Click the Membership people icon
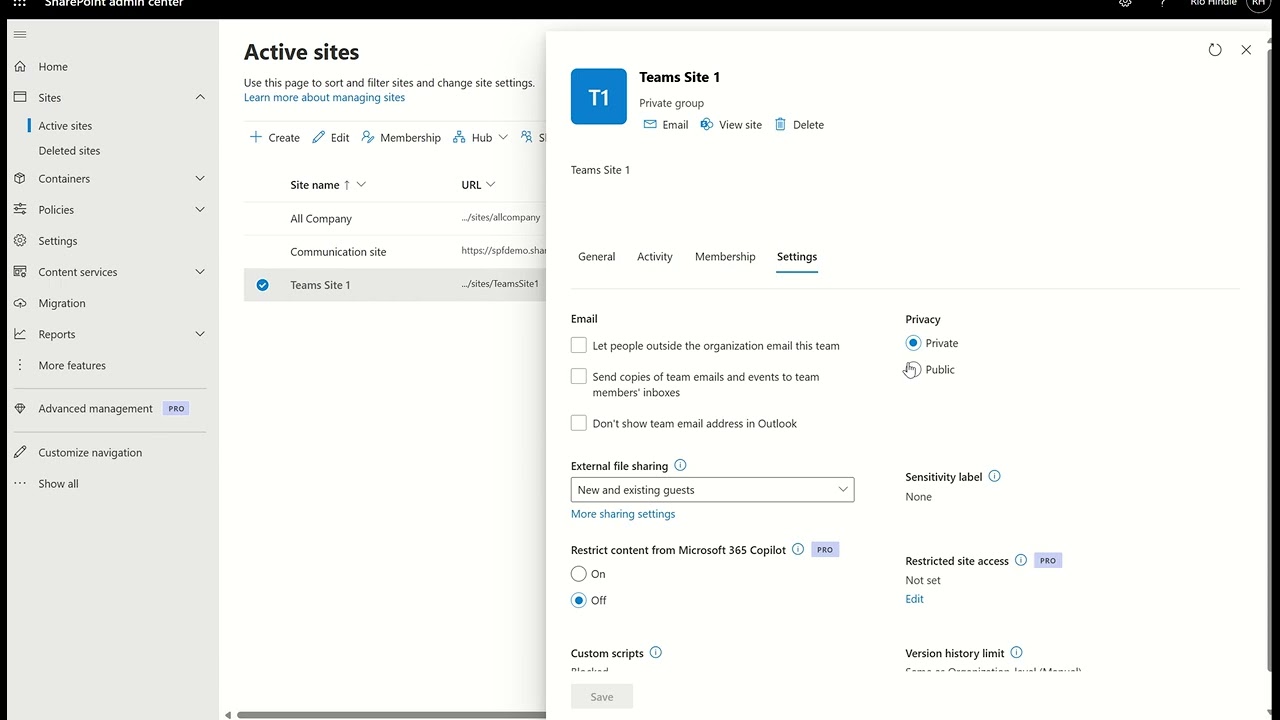 point(368,137)
